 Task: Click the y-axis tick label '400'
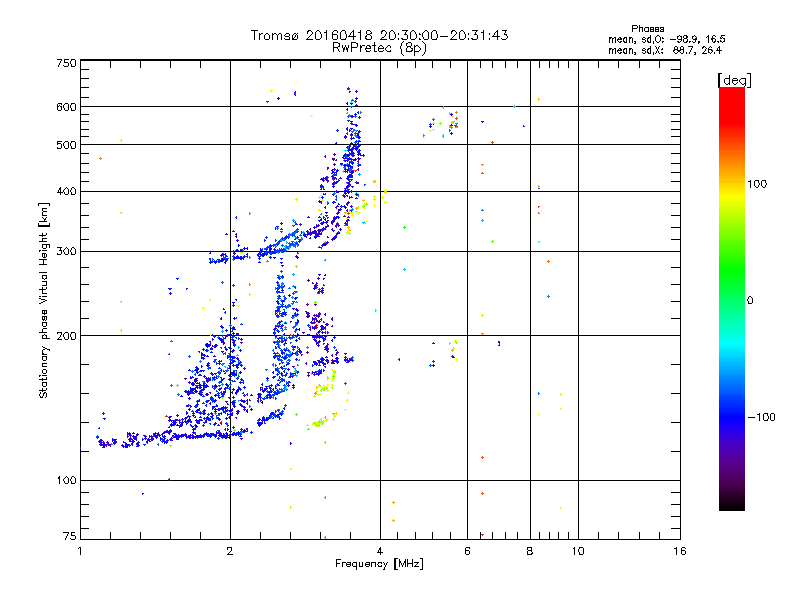[66, 192]
